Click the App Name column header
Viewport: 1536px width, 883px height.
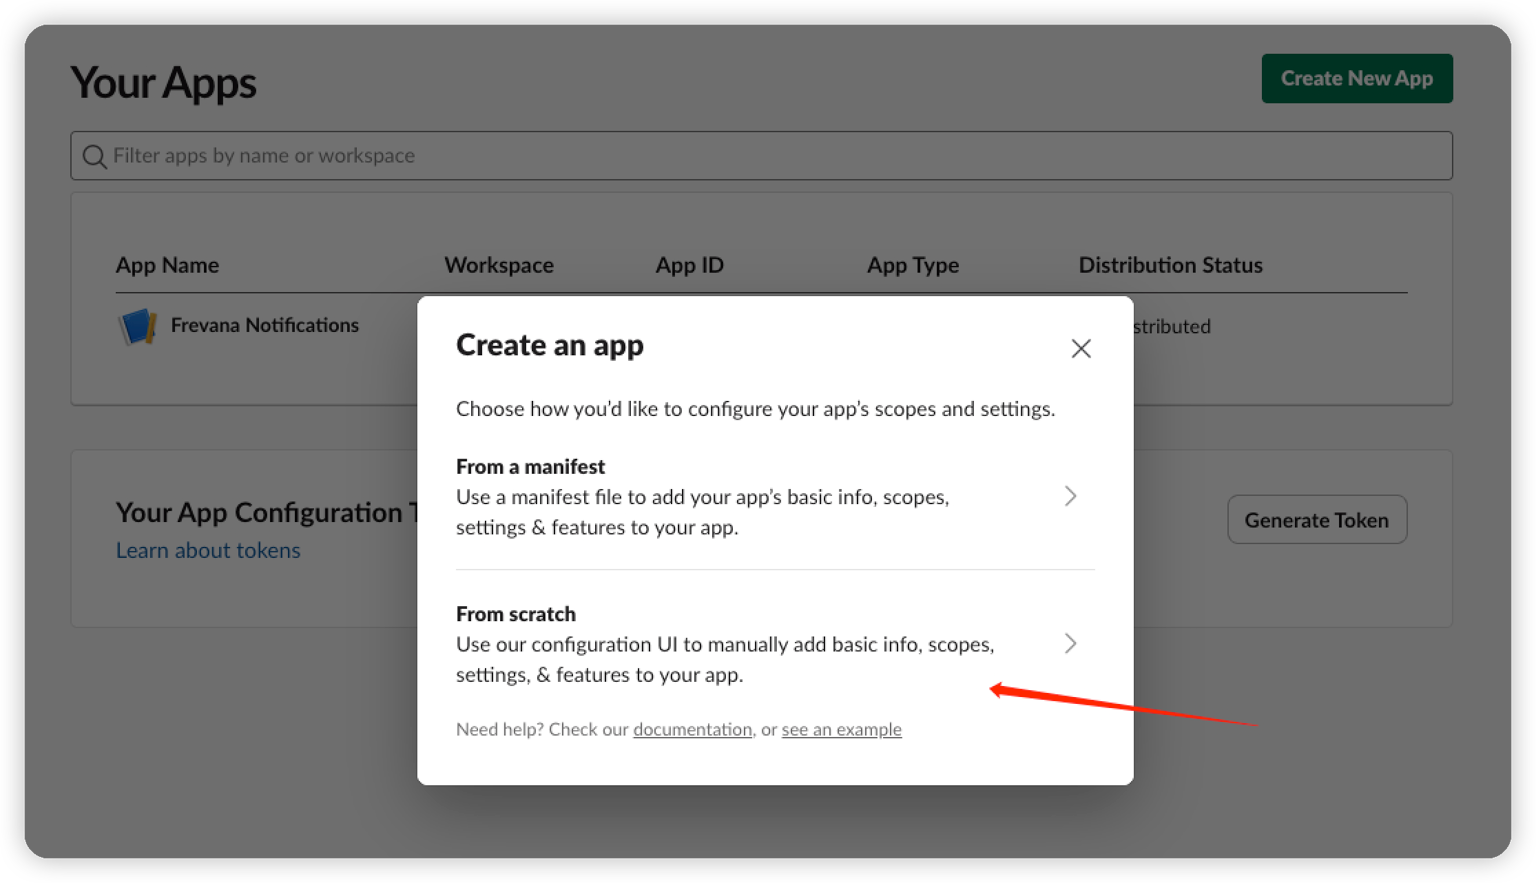point(167,265)
